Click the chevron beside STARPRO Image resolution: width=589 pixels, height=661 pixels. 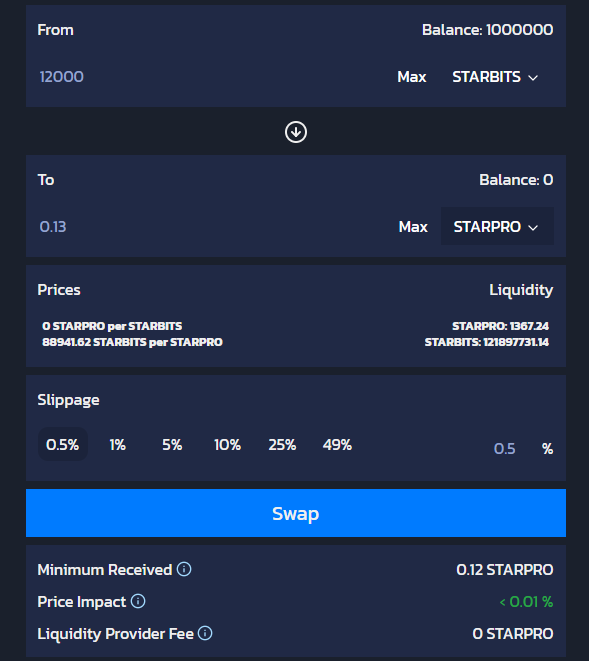[x=533, y=228]
